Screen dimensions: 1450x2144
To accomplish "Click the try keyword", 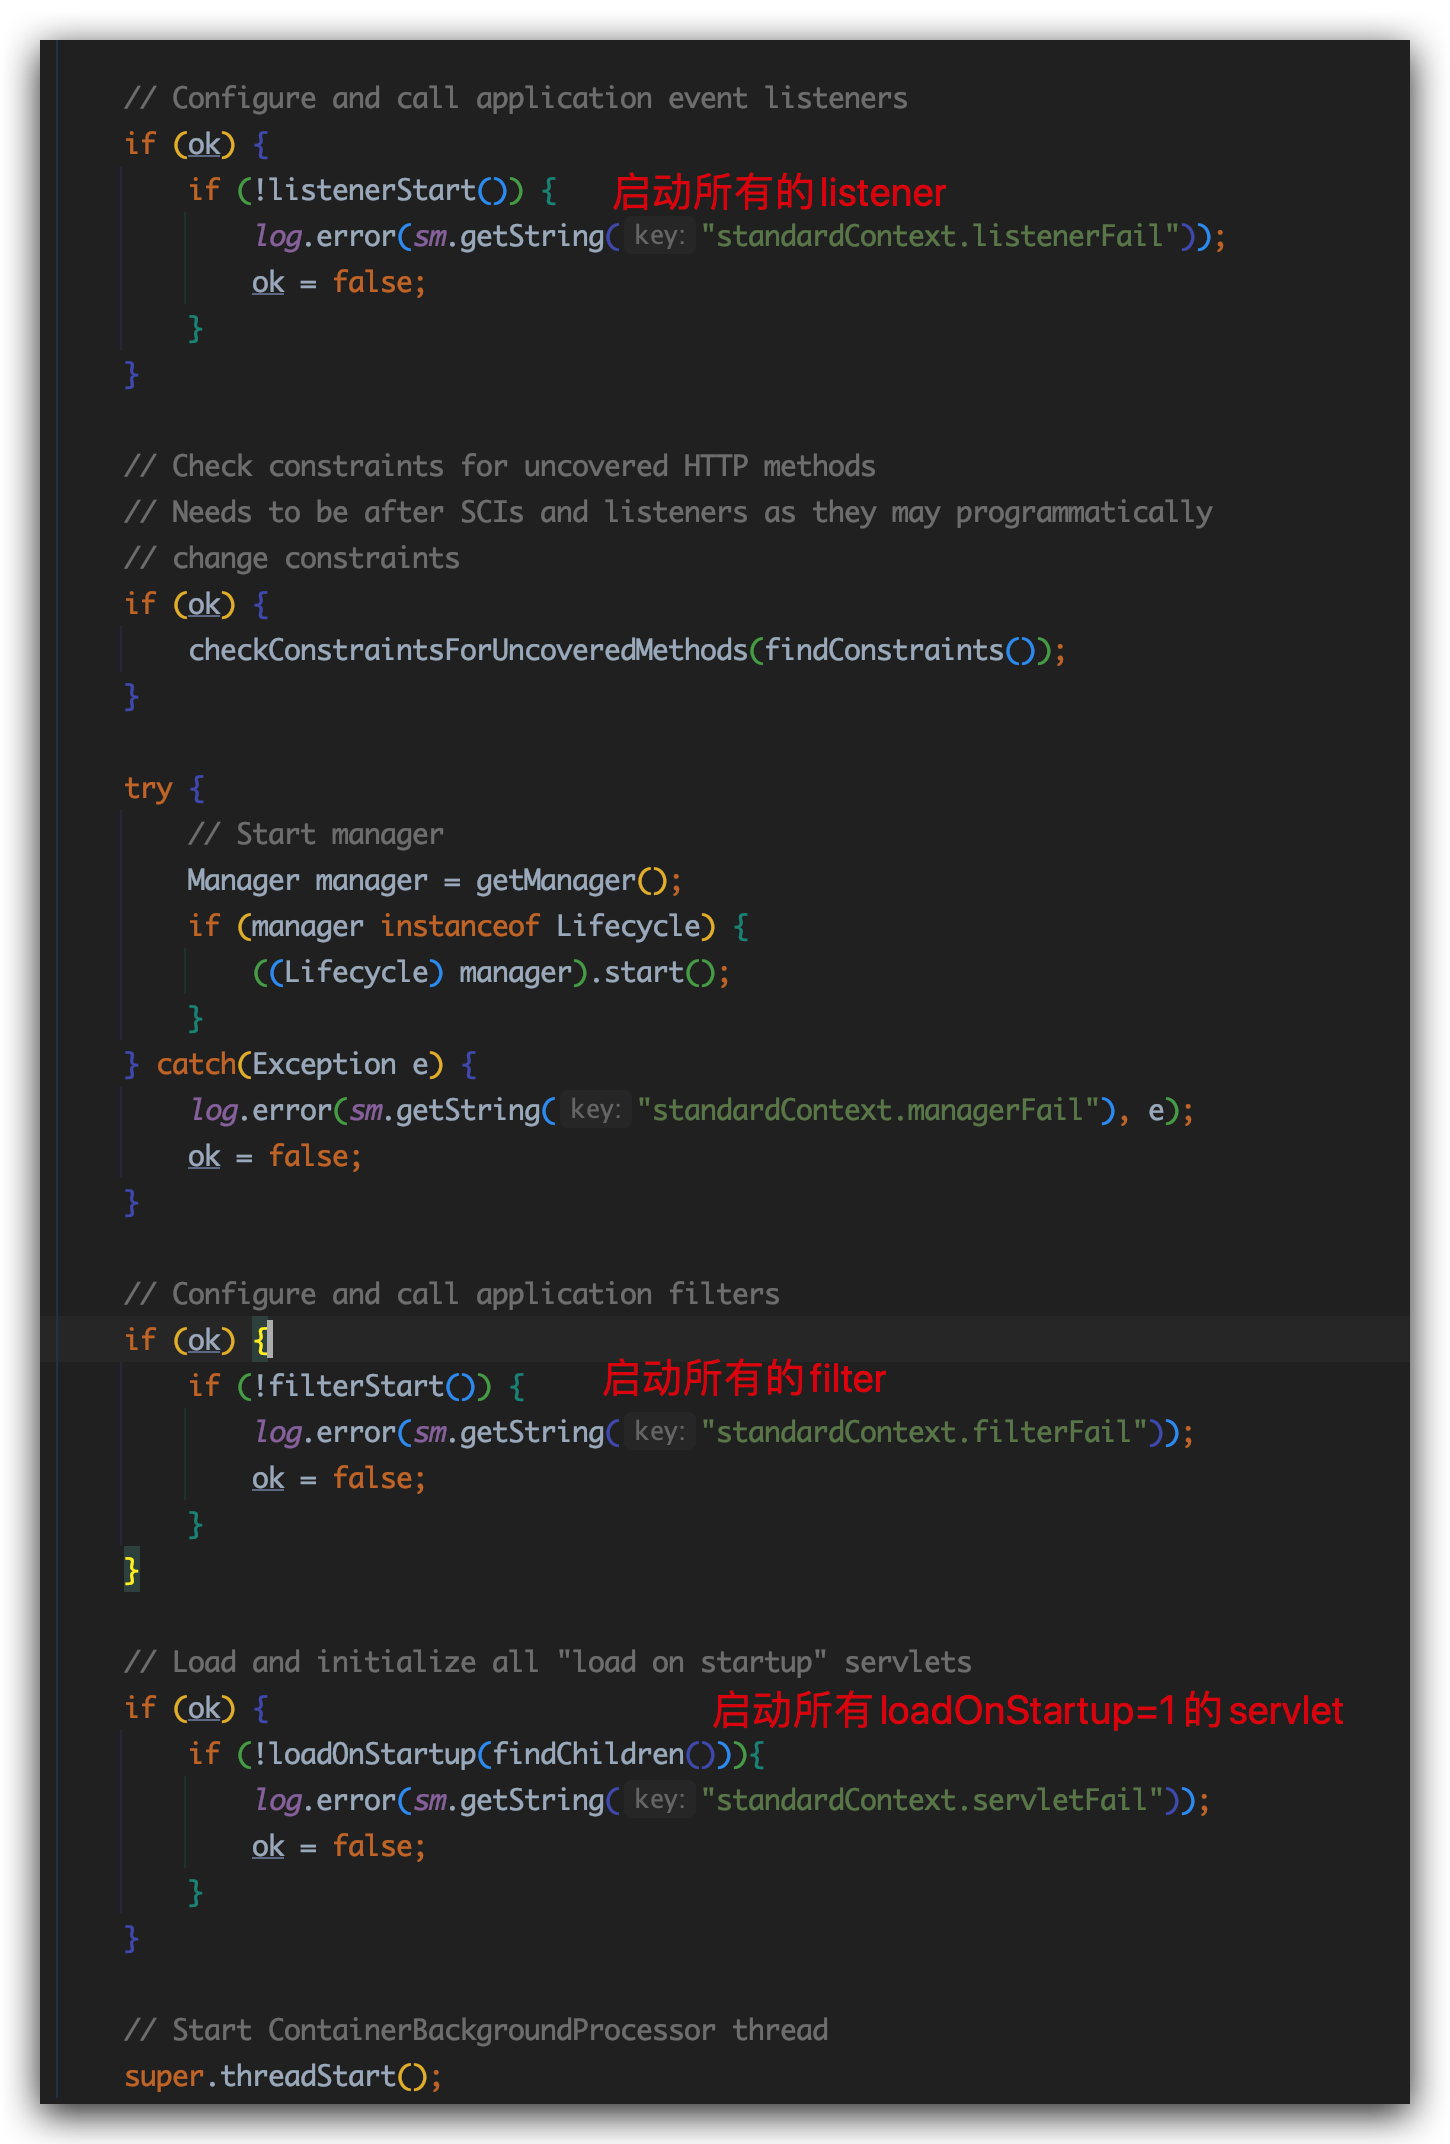I will pyautogui.click(x=148, y=789).
